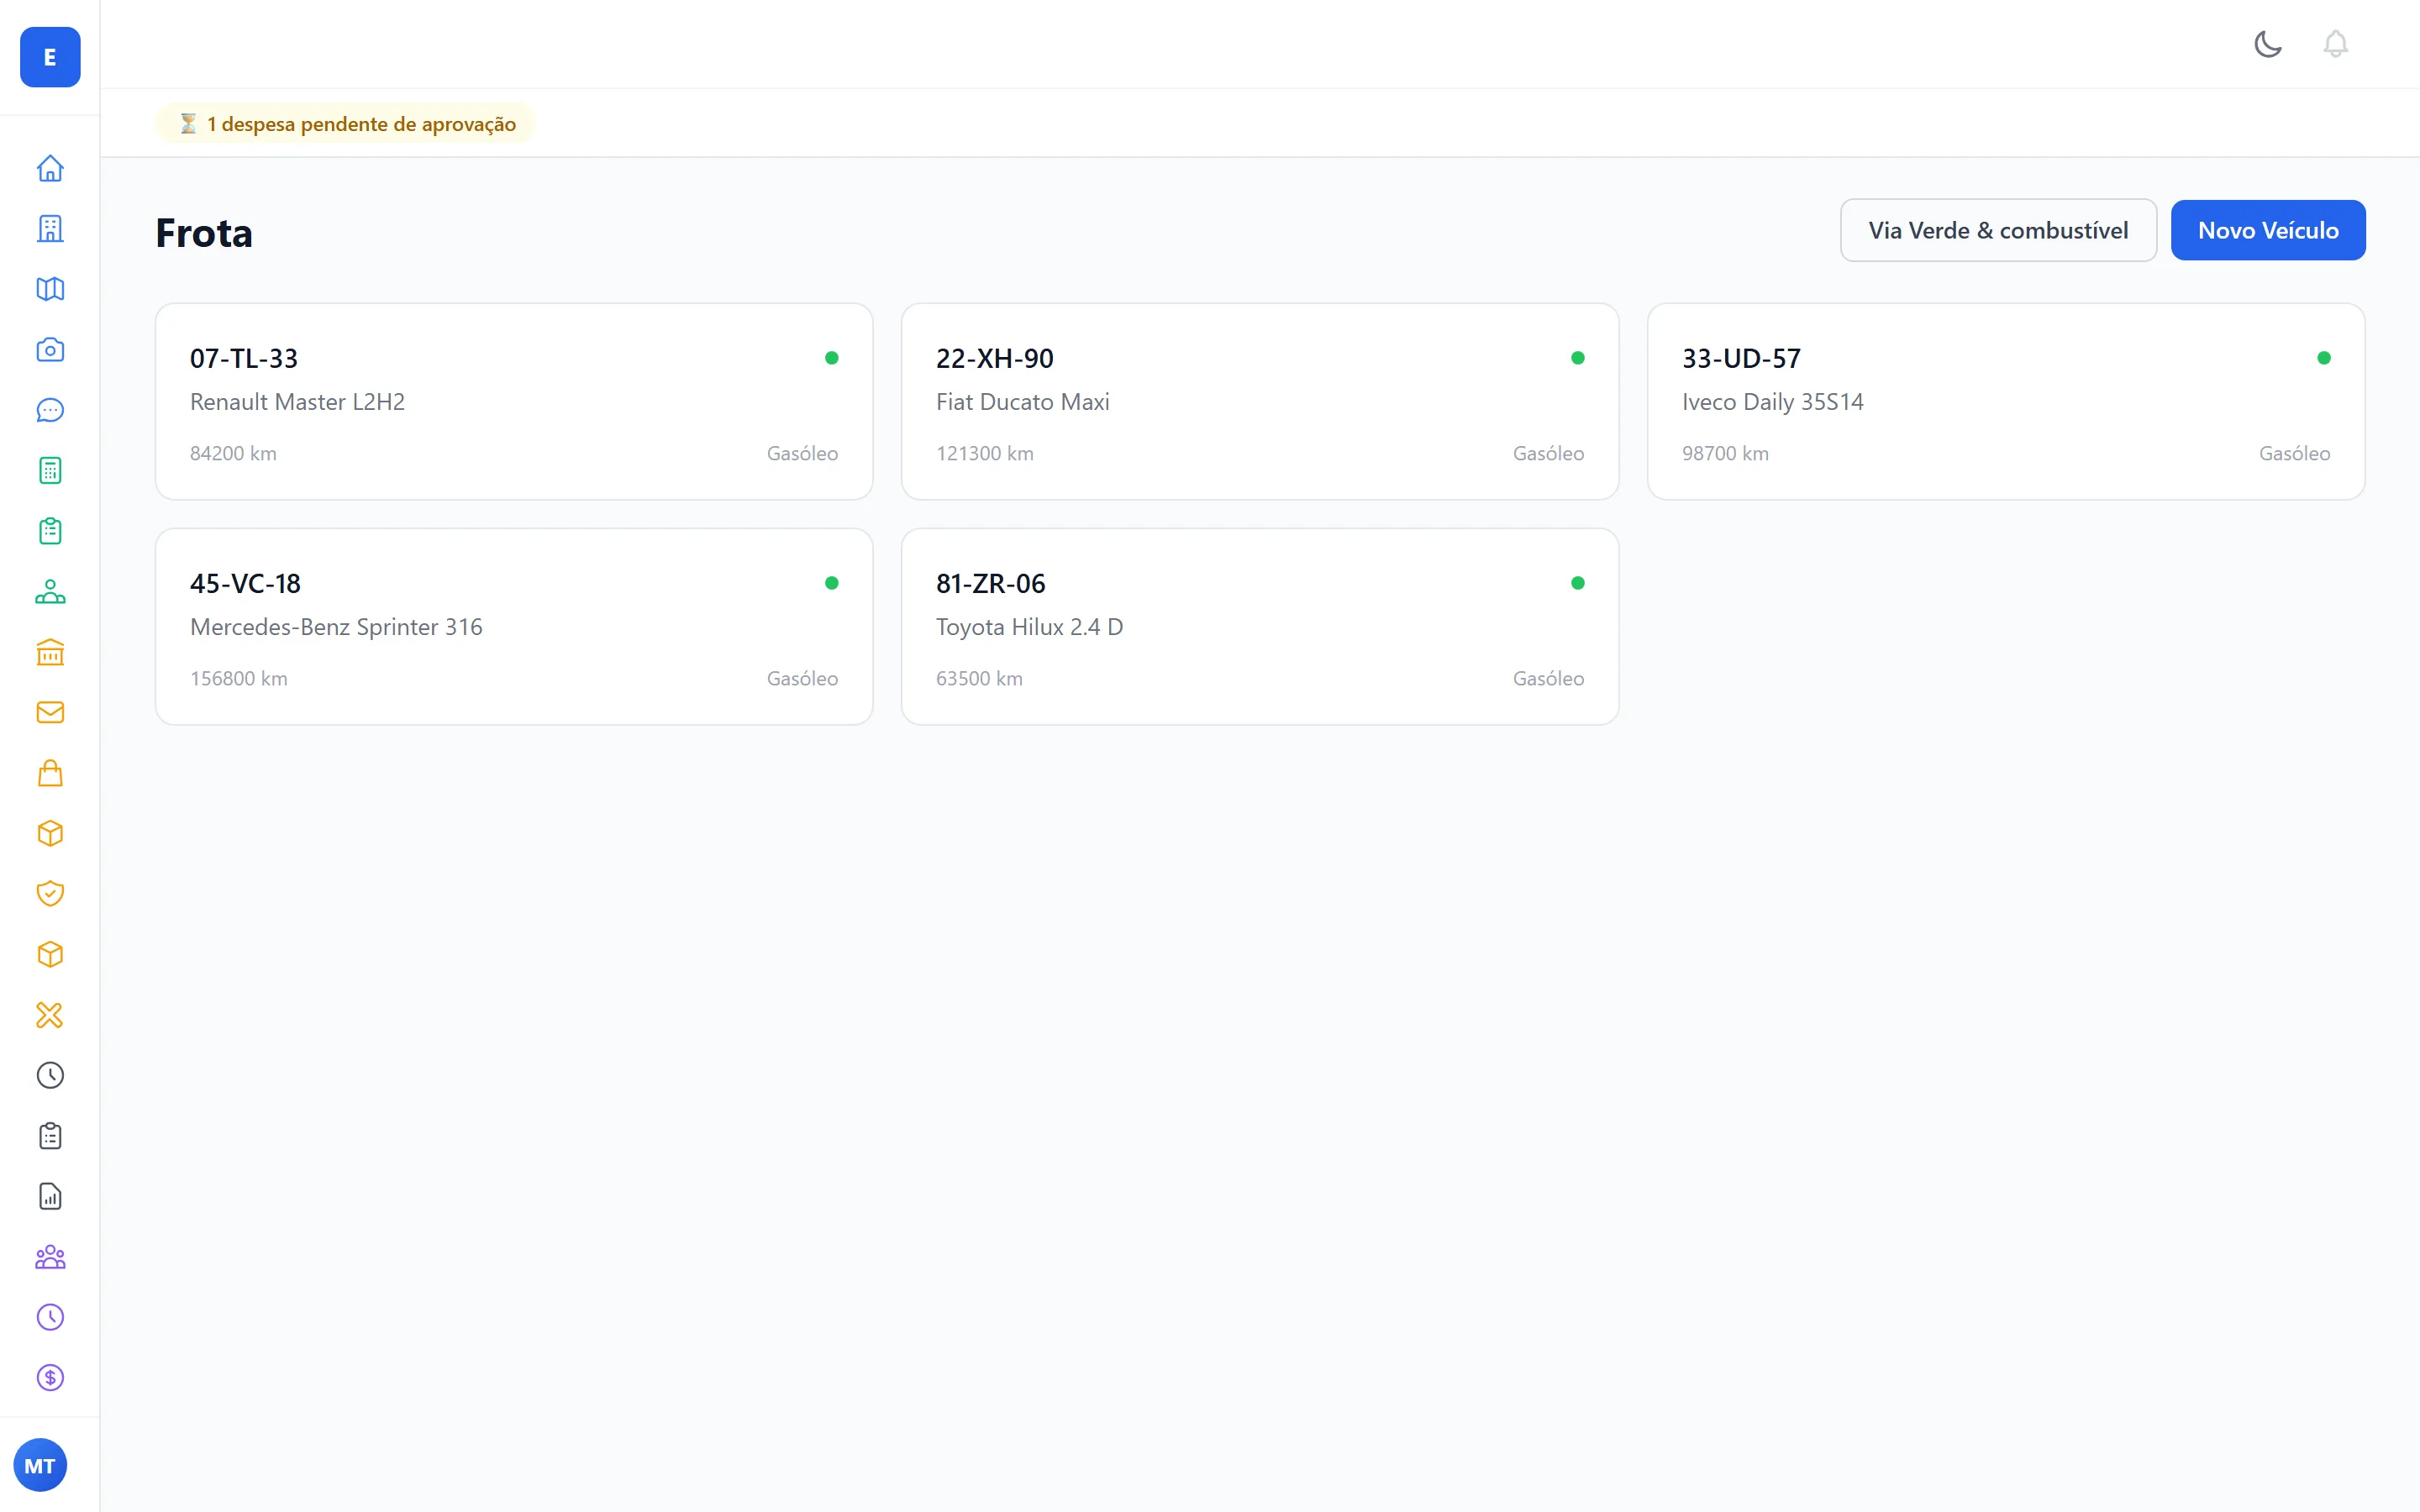Select the Mercedes-Benz Sprinter 316 model text
Image resolution: width=2420 pixels, height=1512 pixels.
pyautogui.click(x=336, y=627)
